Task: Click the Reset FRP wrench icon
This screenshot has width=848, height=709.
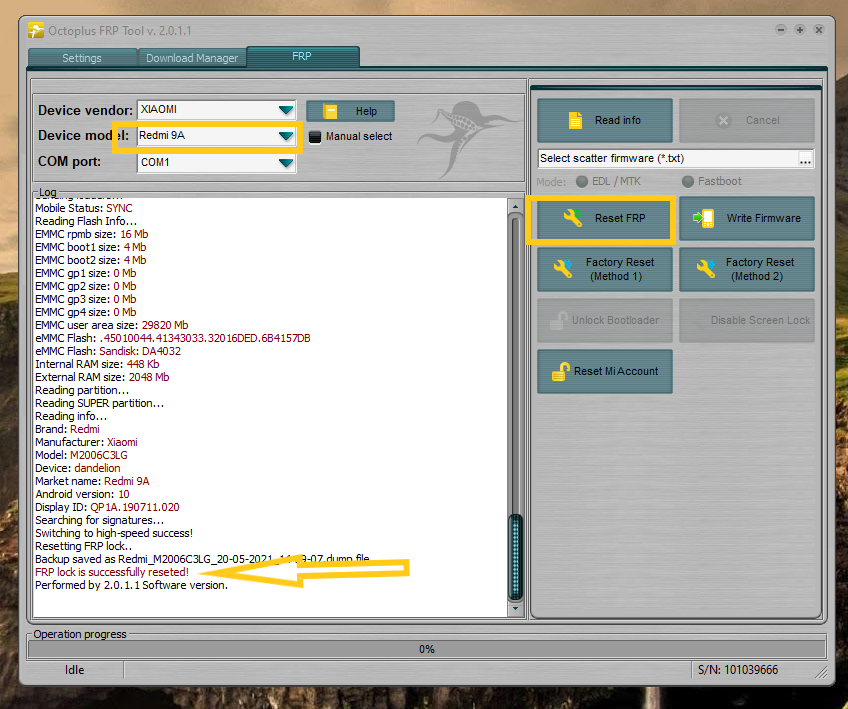Action: pyautogui.click(x=573, y=218)
